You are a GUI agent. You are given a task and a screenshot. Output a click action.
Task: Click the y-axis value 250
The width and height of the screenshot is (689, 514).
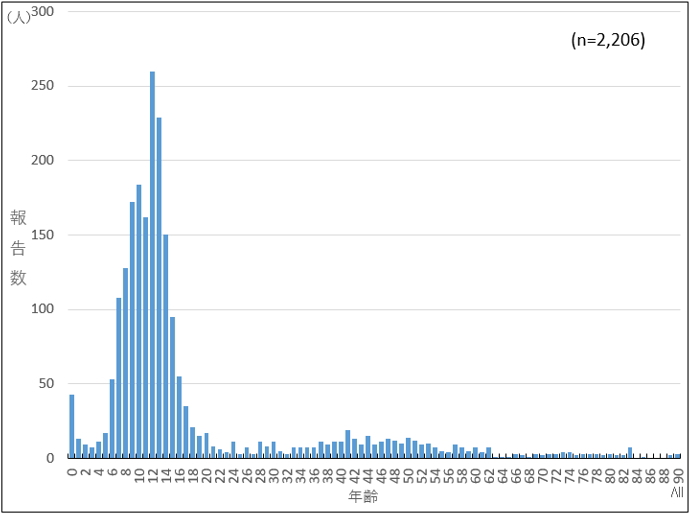(43, 86)
